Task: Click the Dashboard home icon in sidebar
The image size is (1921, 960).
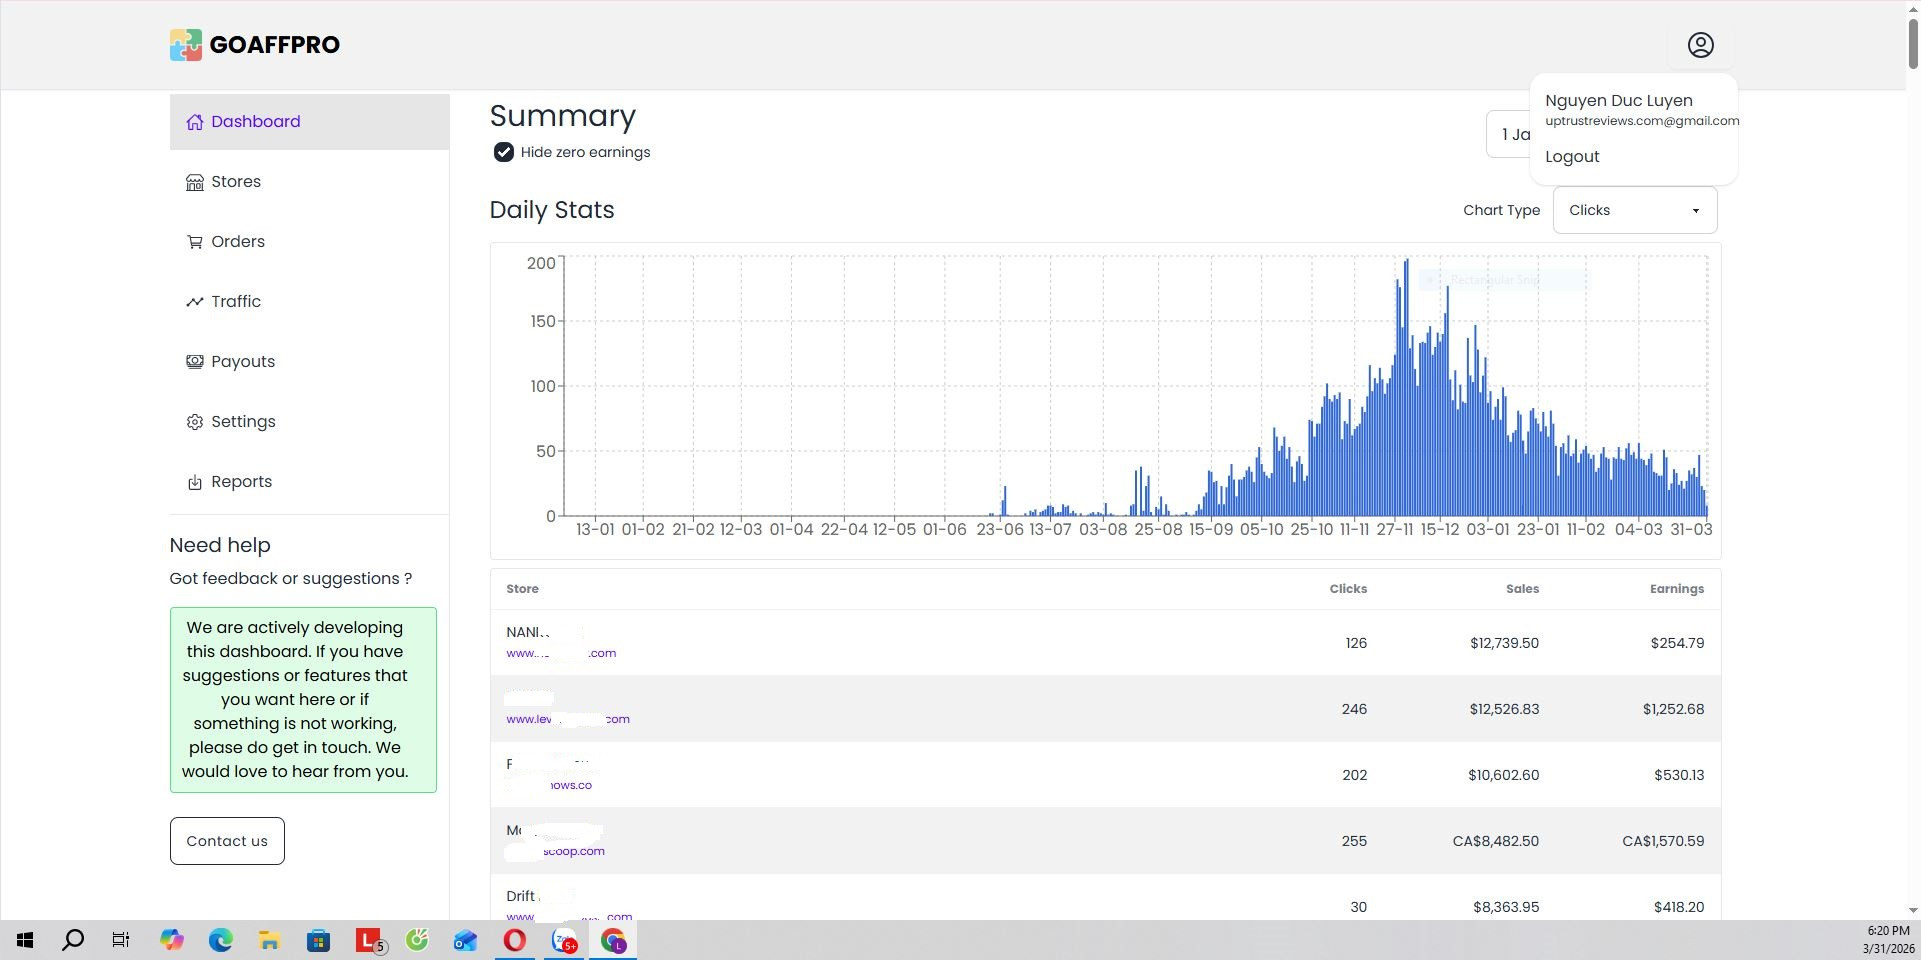Action: [x=195, y=122]
